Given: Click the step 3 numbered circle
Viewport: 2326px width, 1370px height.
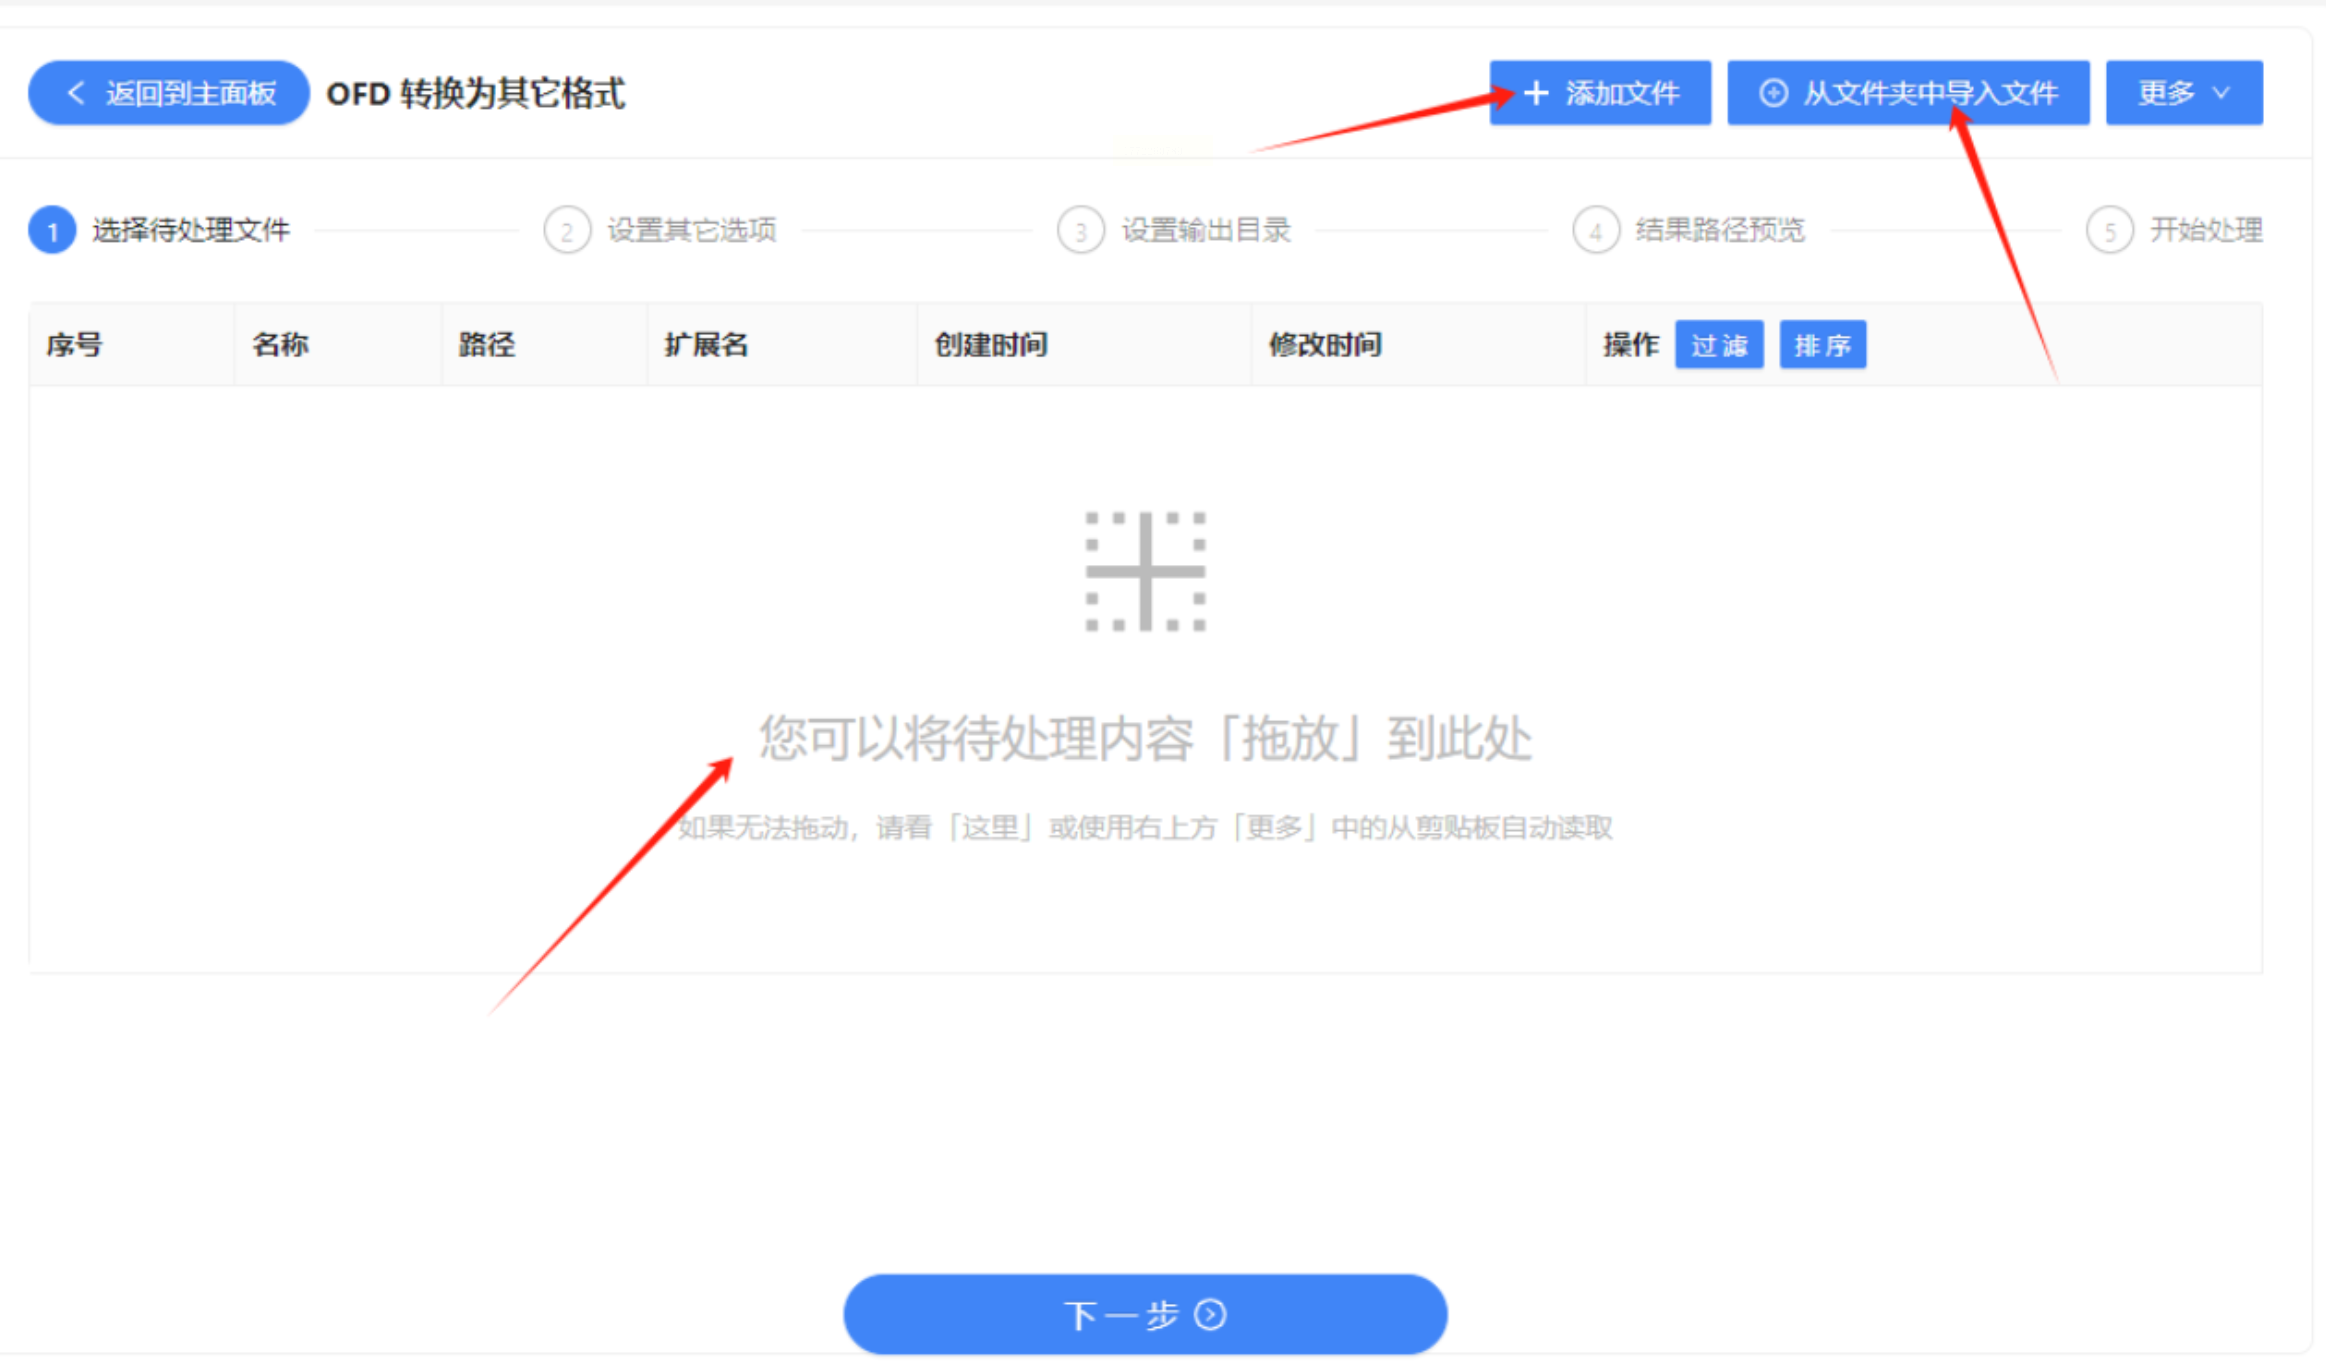Looking at the screenshot, I should coord(1081,230).
